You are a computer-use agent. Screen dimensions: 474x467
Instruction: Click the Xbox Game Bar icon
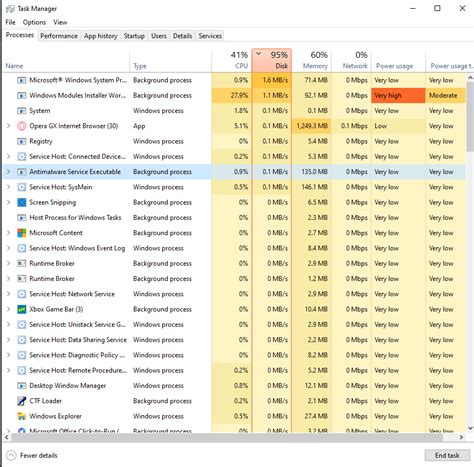[22, 309]
